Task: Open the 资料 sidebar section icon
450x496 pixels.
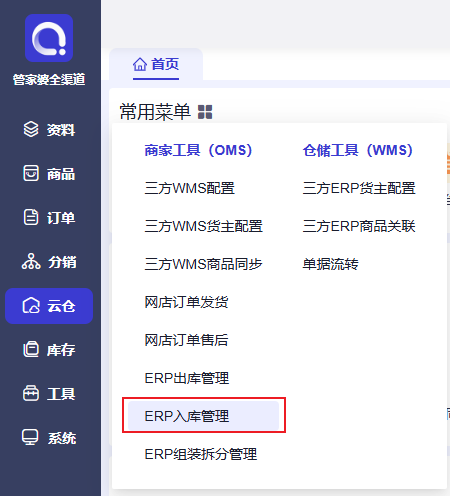Action: [x=31, y=129]
